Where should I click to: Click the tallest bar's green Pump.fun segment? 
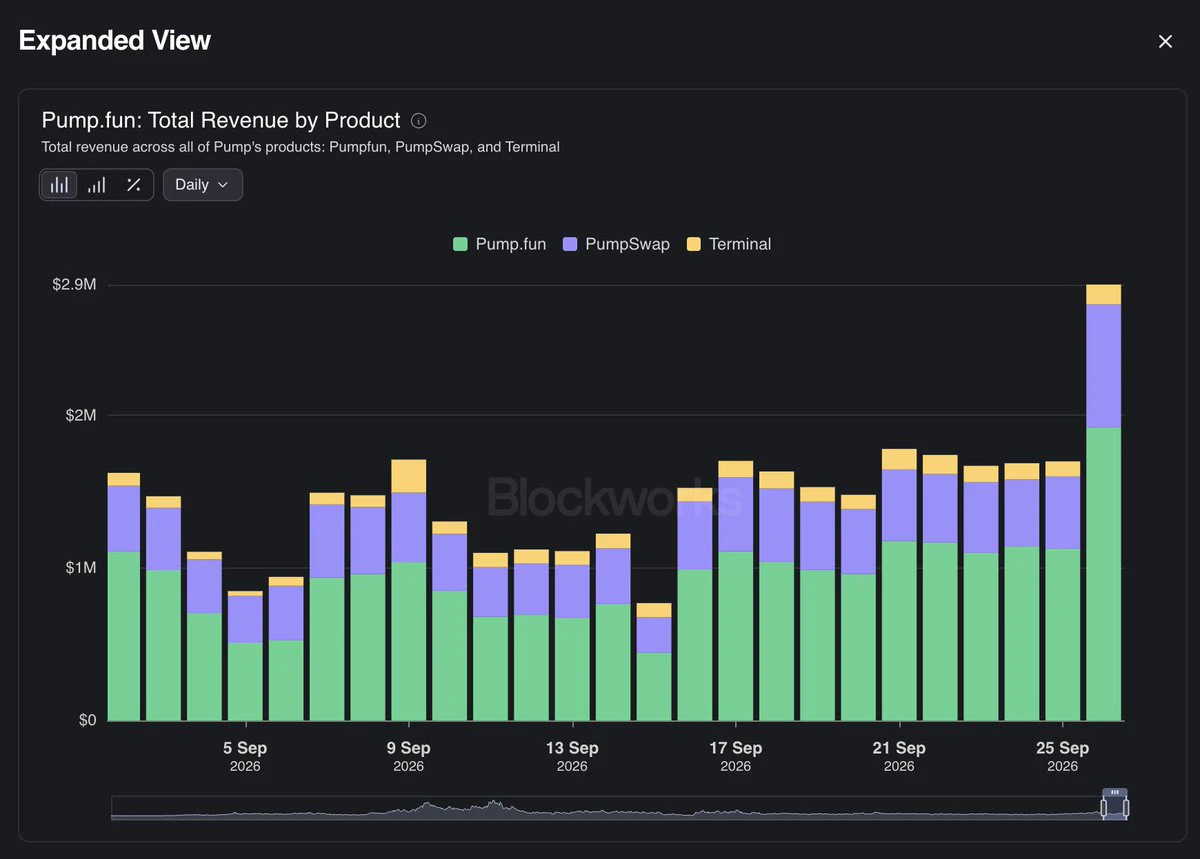click(x=1103, y=574)
